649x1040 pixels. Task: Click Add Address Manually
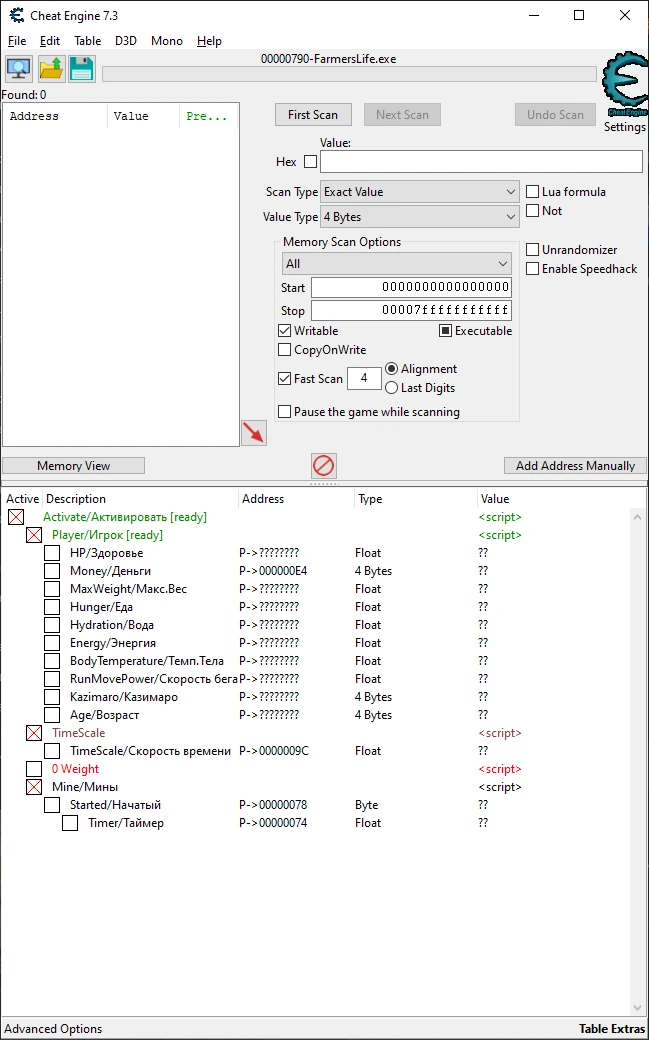click(575, 466)
